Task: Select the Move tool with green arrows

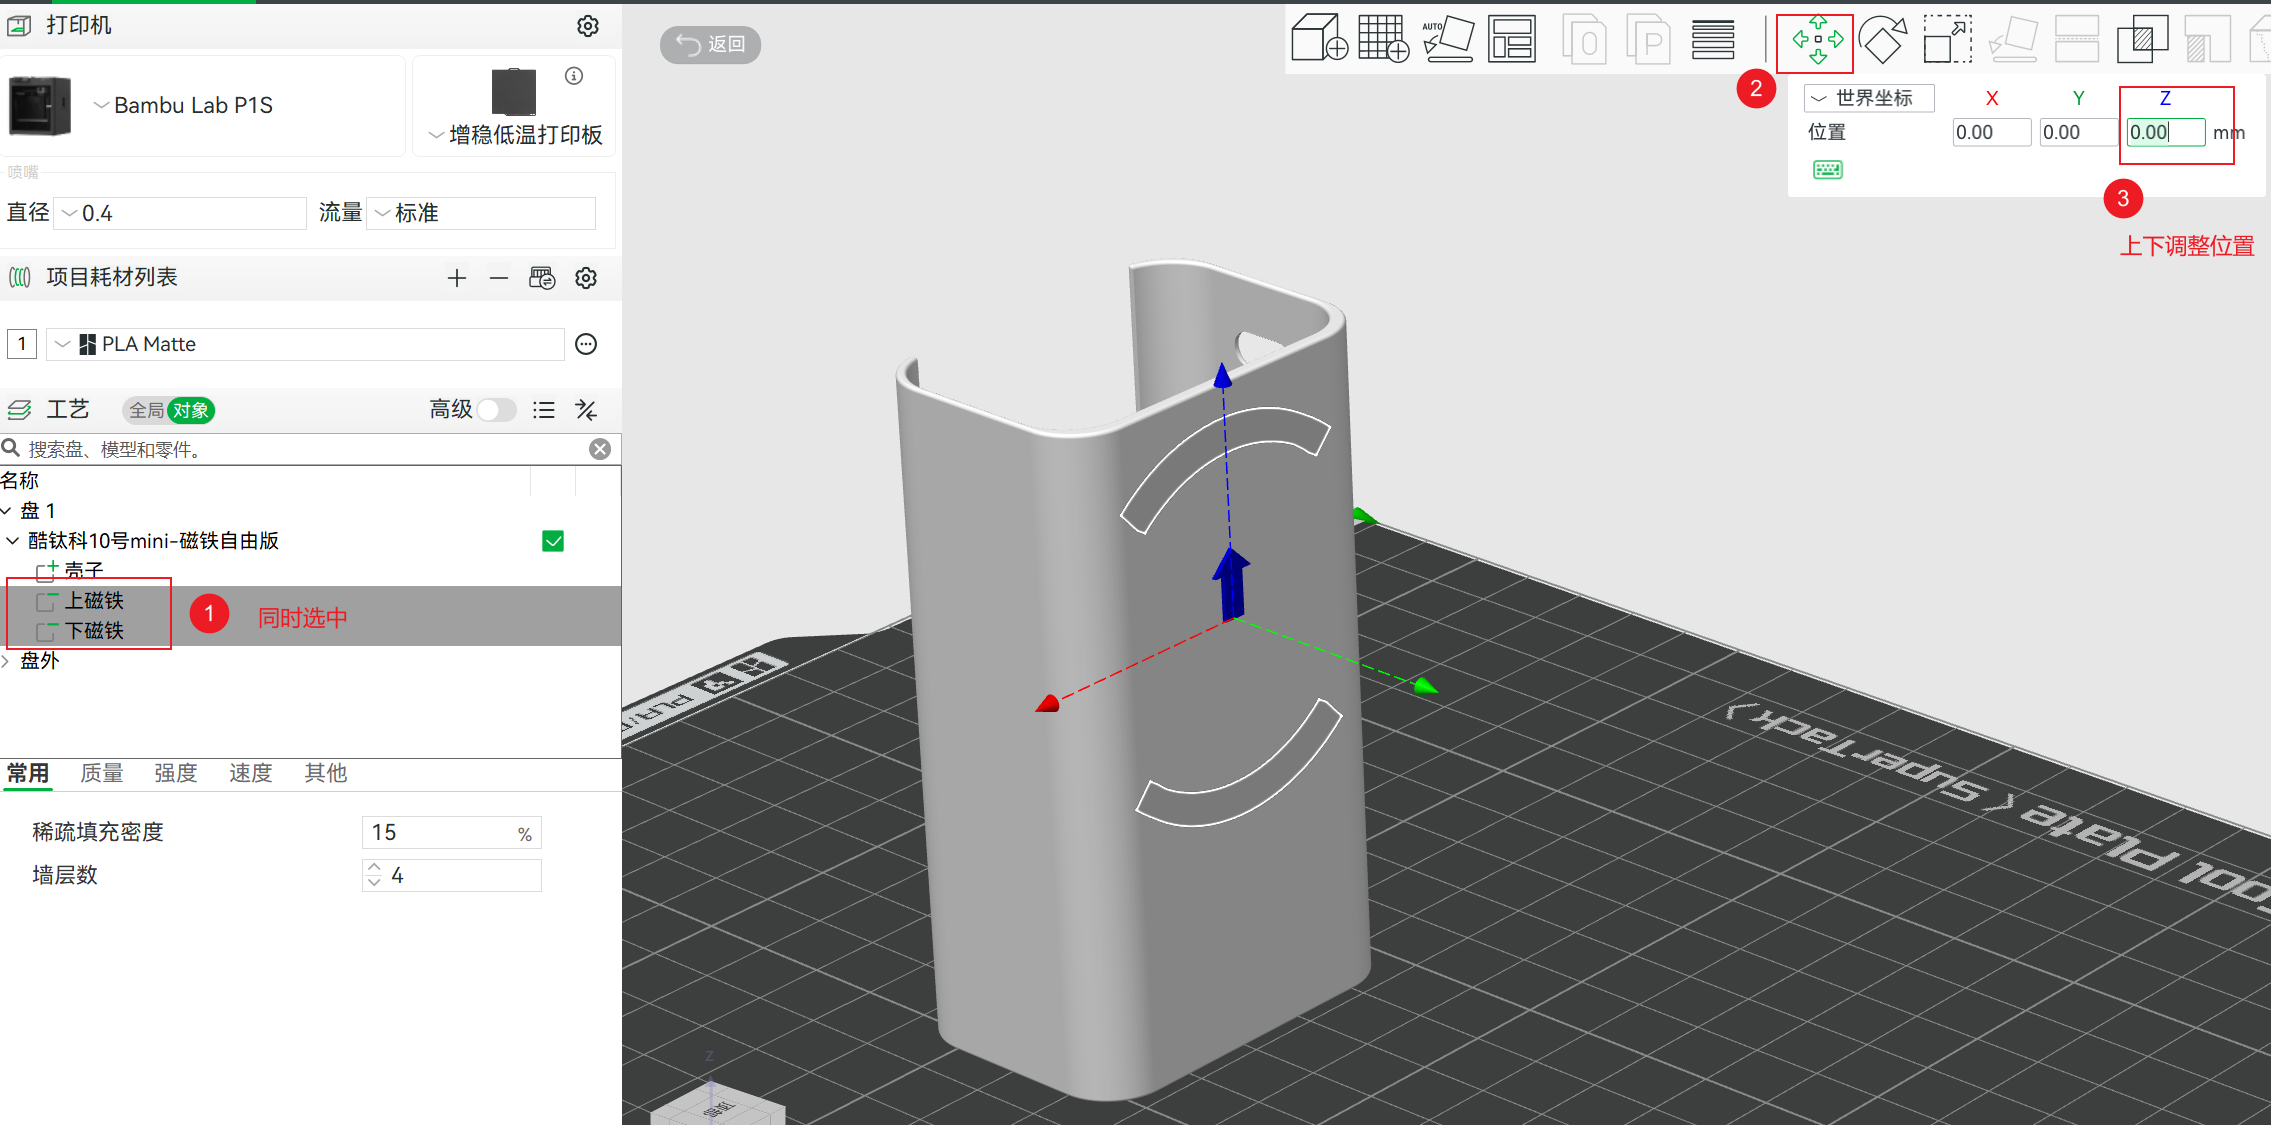Action: (1817, 40)
